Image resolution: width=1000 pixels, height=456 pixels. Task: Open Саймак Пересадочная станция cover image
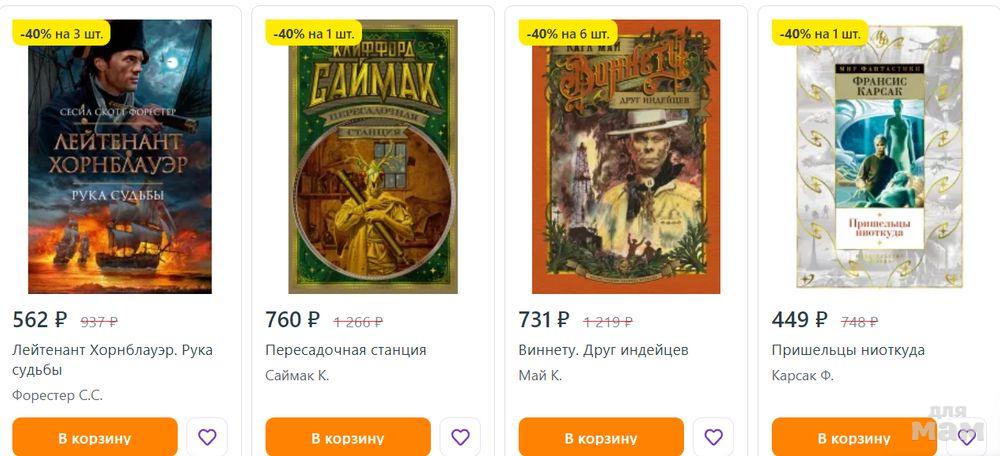click(373, 156)
